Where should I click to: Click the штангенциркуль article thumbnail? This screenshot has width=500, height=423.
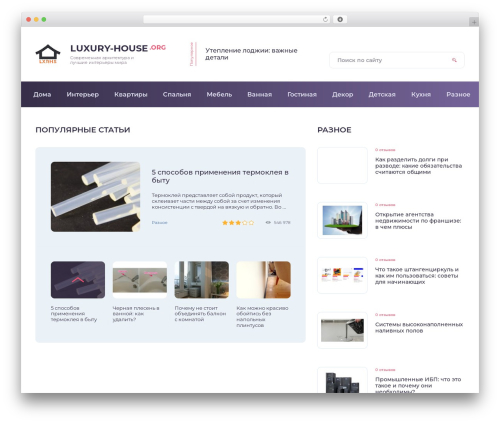tap(342, 275)
